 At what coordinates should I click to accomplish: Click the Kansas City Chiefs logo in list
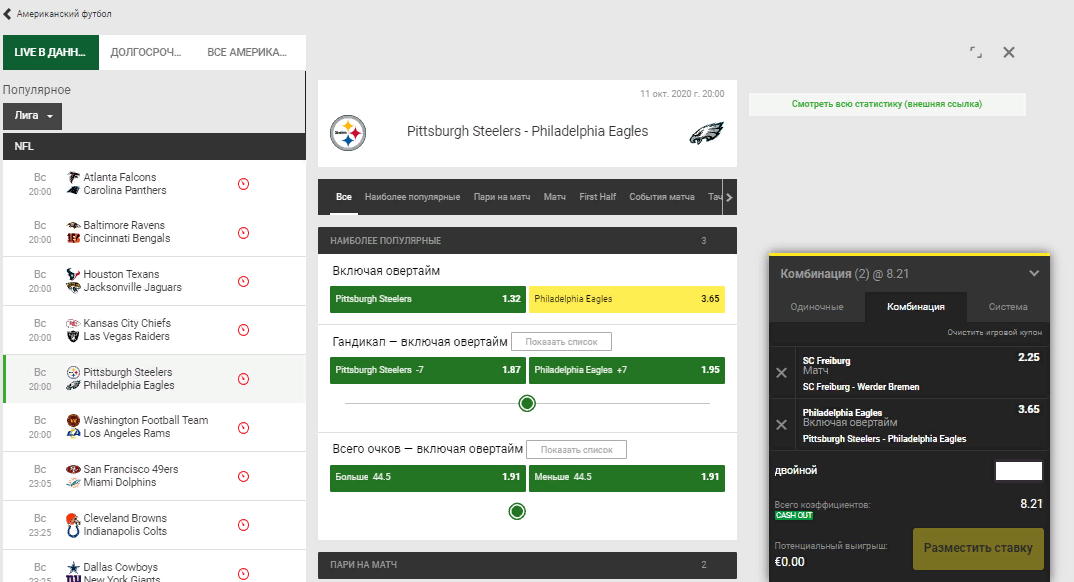pos(73,323)
